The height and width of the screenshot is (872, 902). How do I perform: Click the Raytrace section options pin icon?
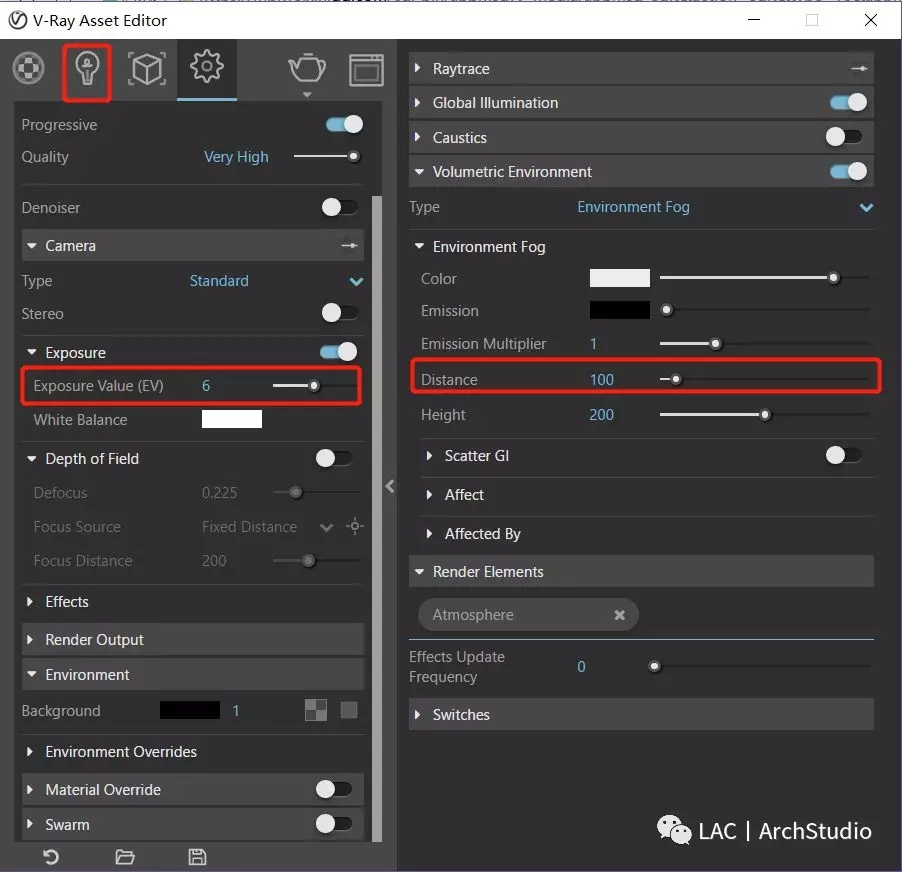tap(859, 68)
